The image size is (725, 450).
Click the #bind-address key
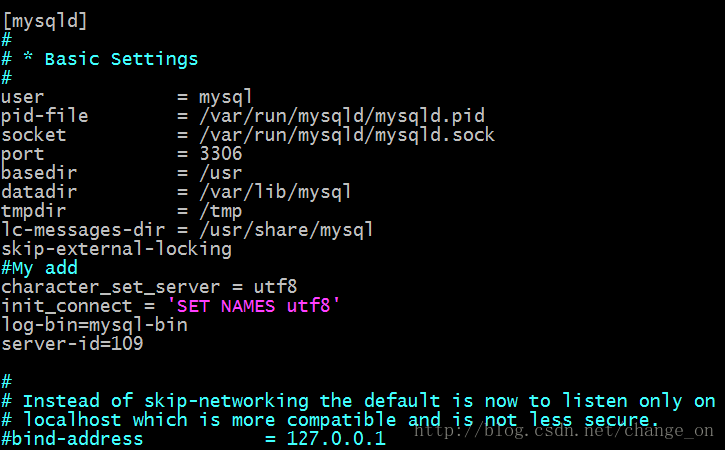tap(73, 438)
